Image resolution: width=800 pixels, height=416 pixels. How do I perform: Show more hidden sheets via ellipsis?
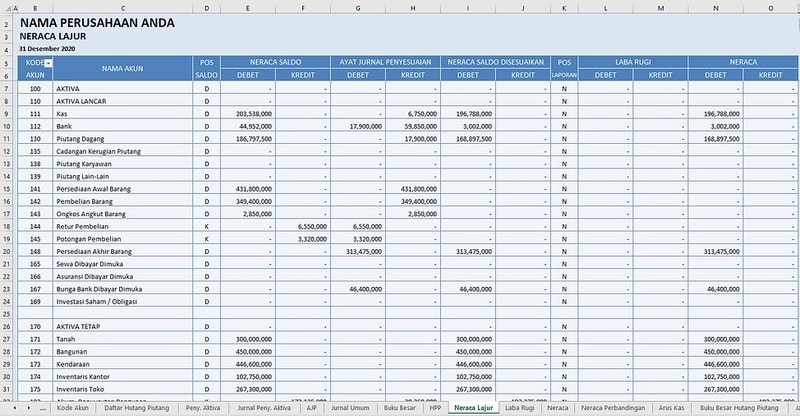[42, 408]
